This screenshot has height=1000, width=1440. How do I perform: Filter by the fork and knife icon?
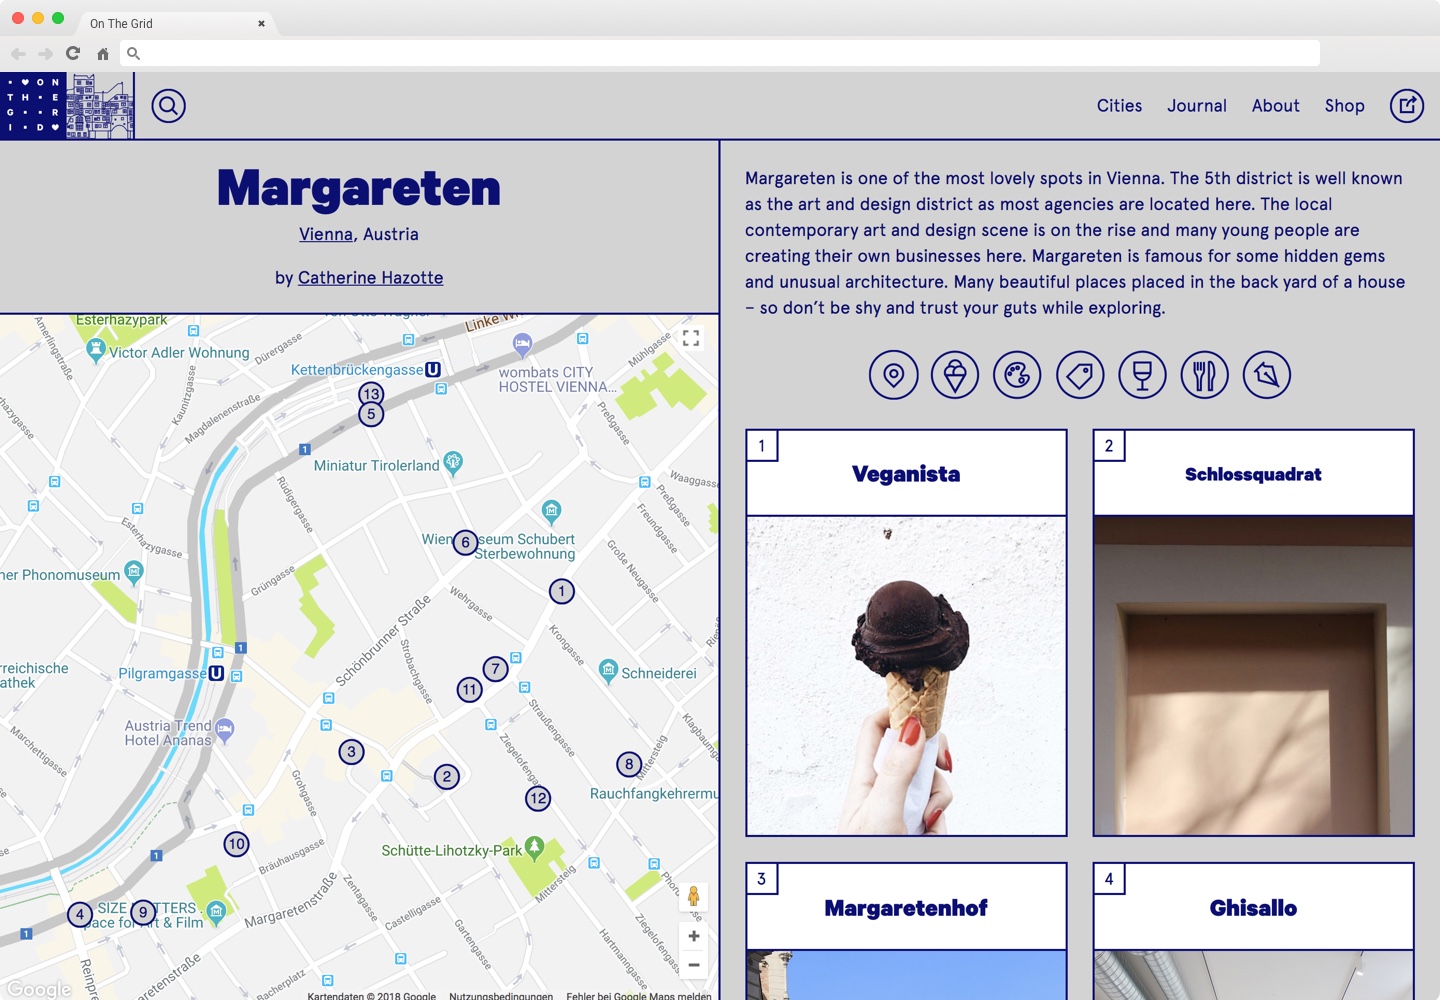(1204, 375)
